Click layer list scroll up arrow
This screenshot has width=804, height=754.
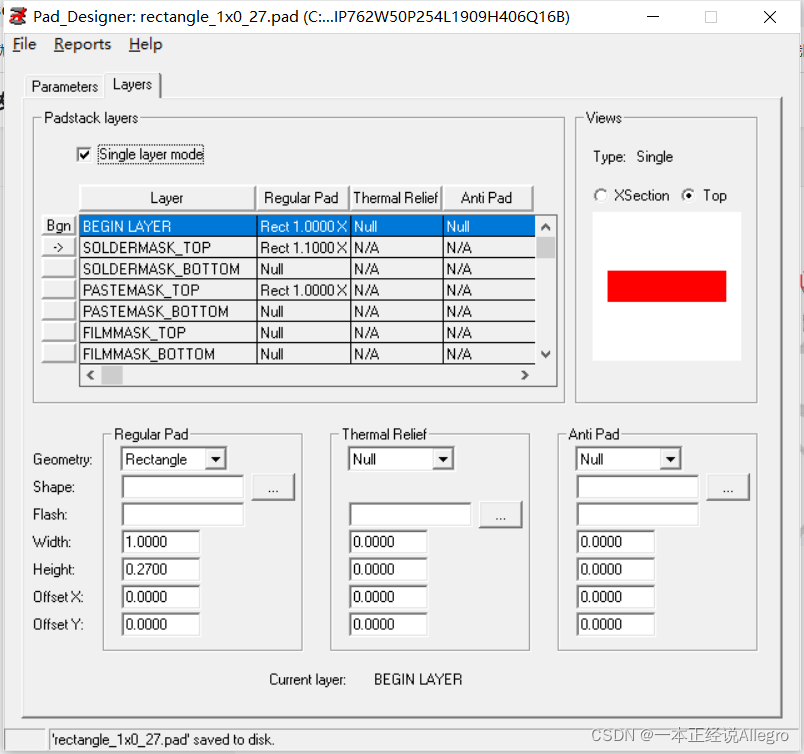pos(546,226)
